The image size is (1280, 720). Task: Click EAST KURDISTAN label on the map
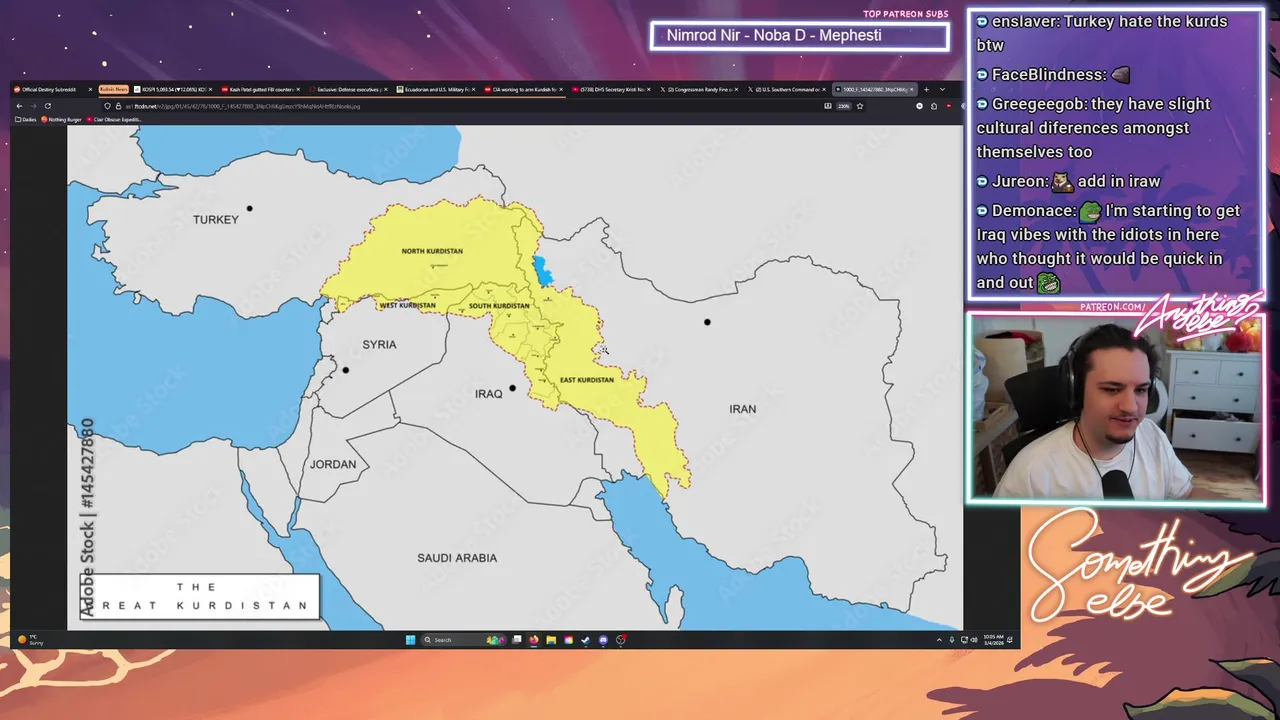click(587, 380)
